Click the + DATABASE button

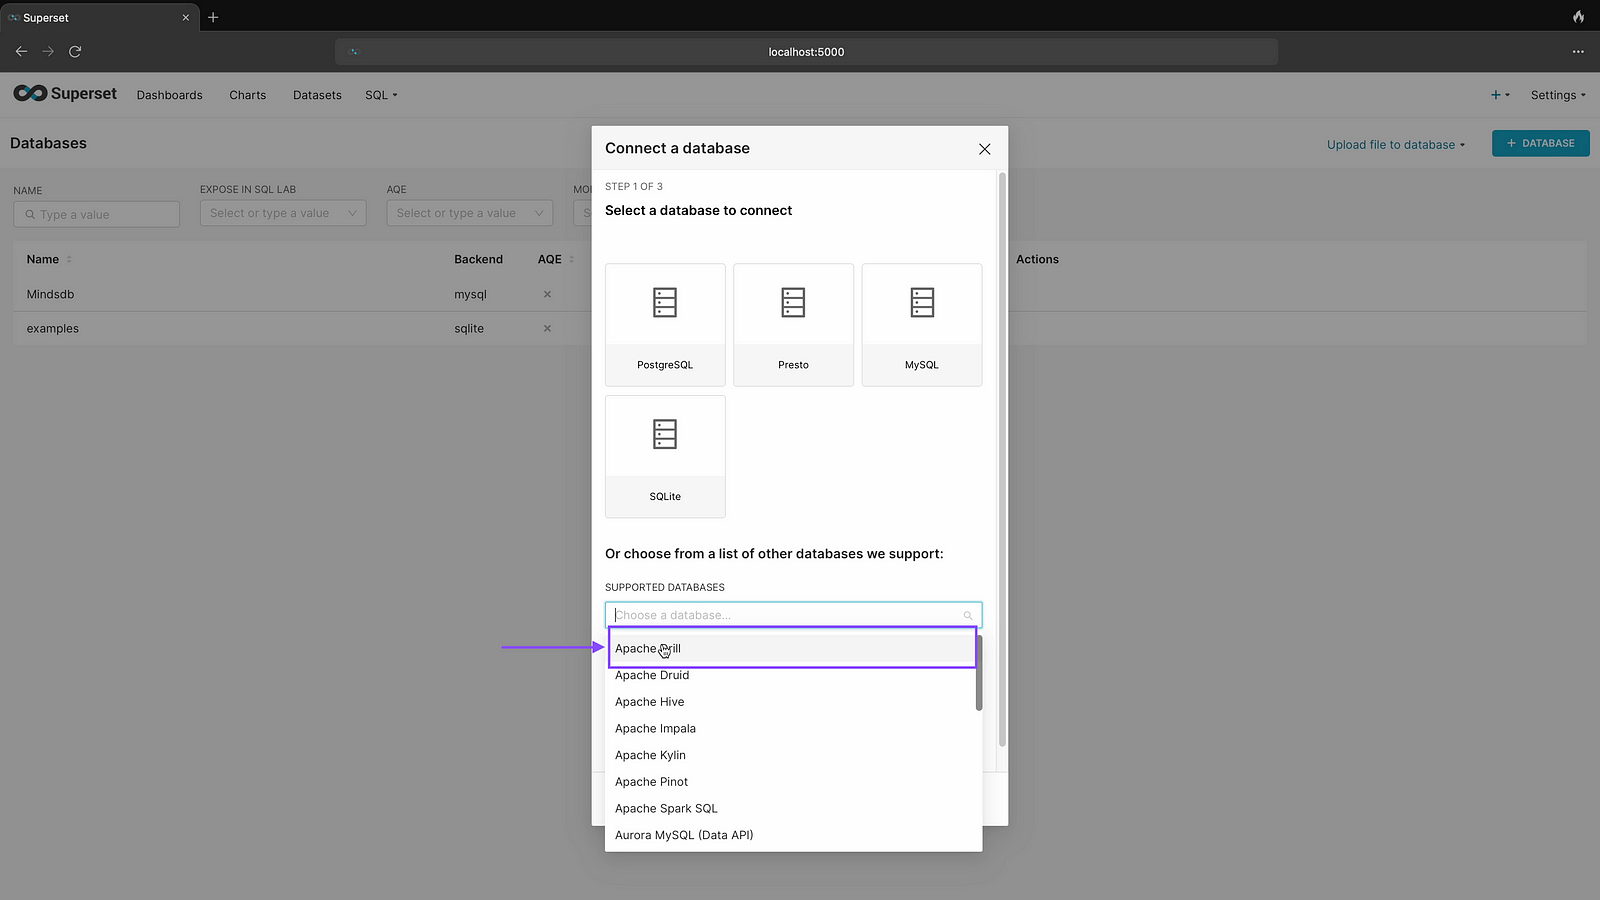click(1540, 143)
